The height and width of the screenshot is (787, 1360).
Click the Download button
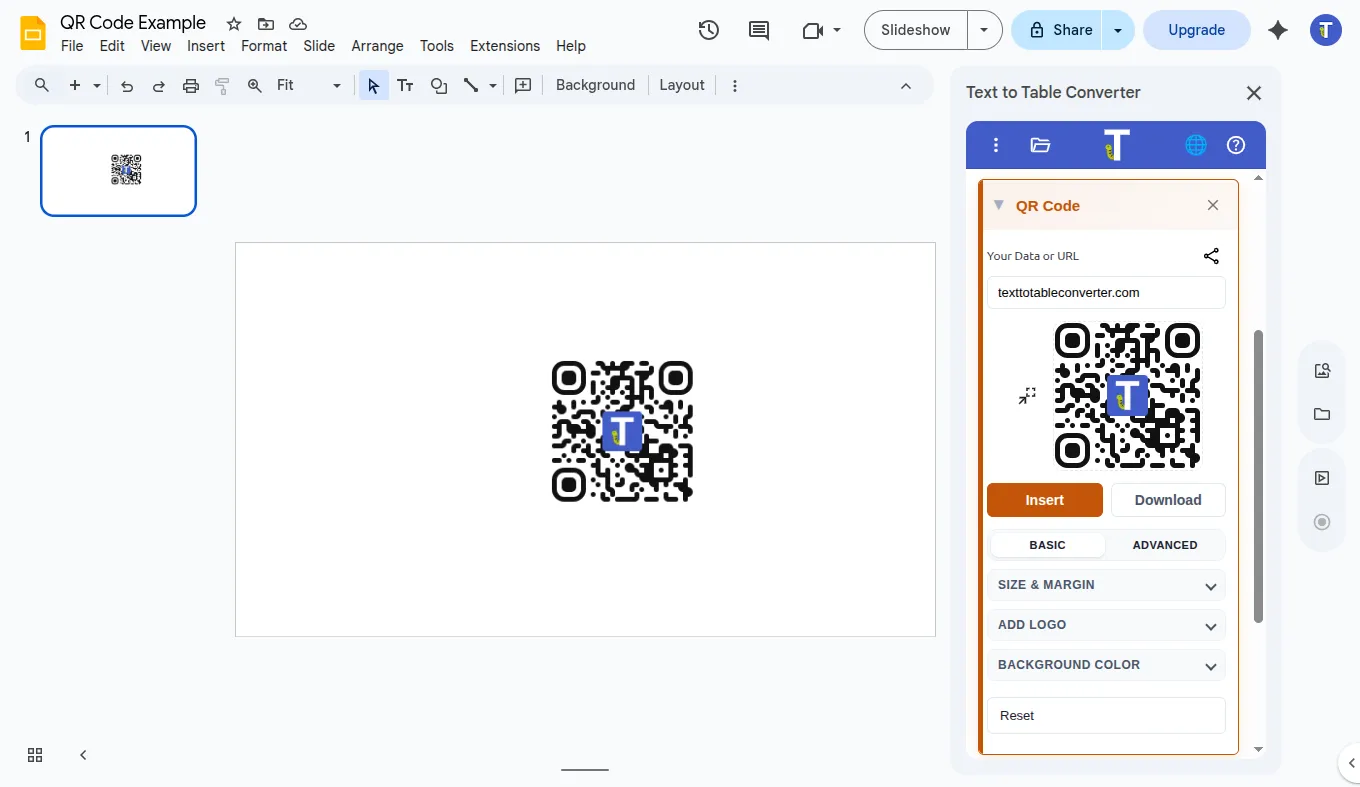[1167, 499]
